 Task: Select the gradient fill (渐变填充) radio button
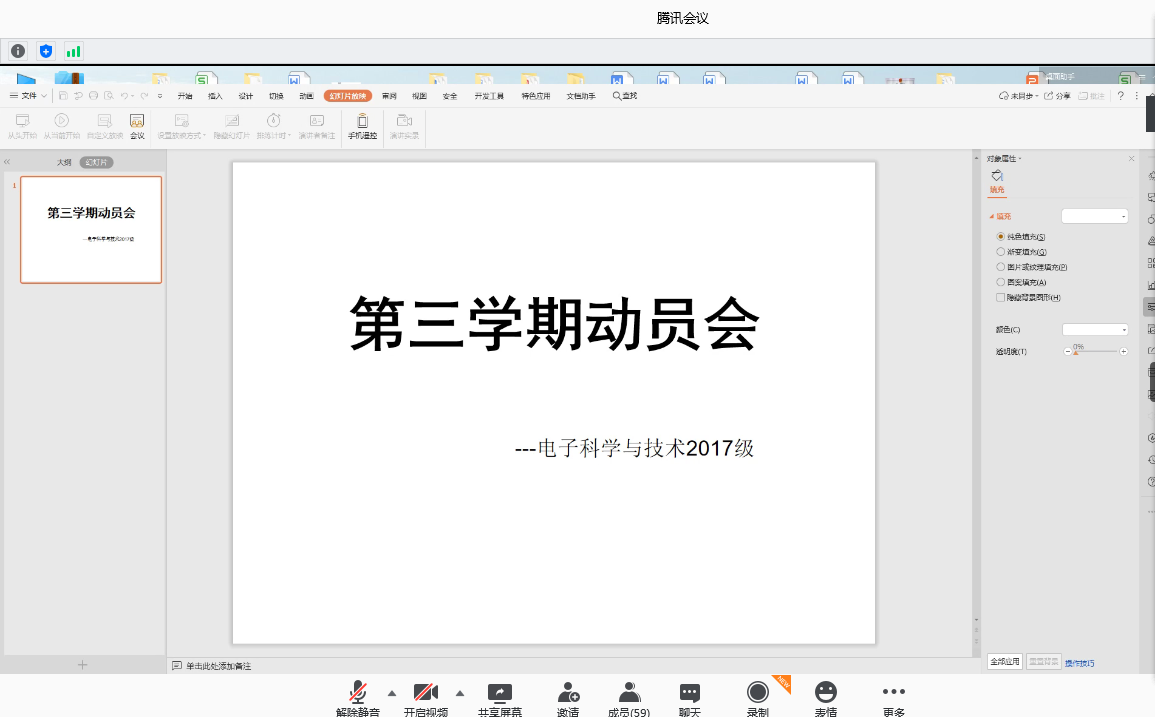click(1001, 252)
